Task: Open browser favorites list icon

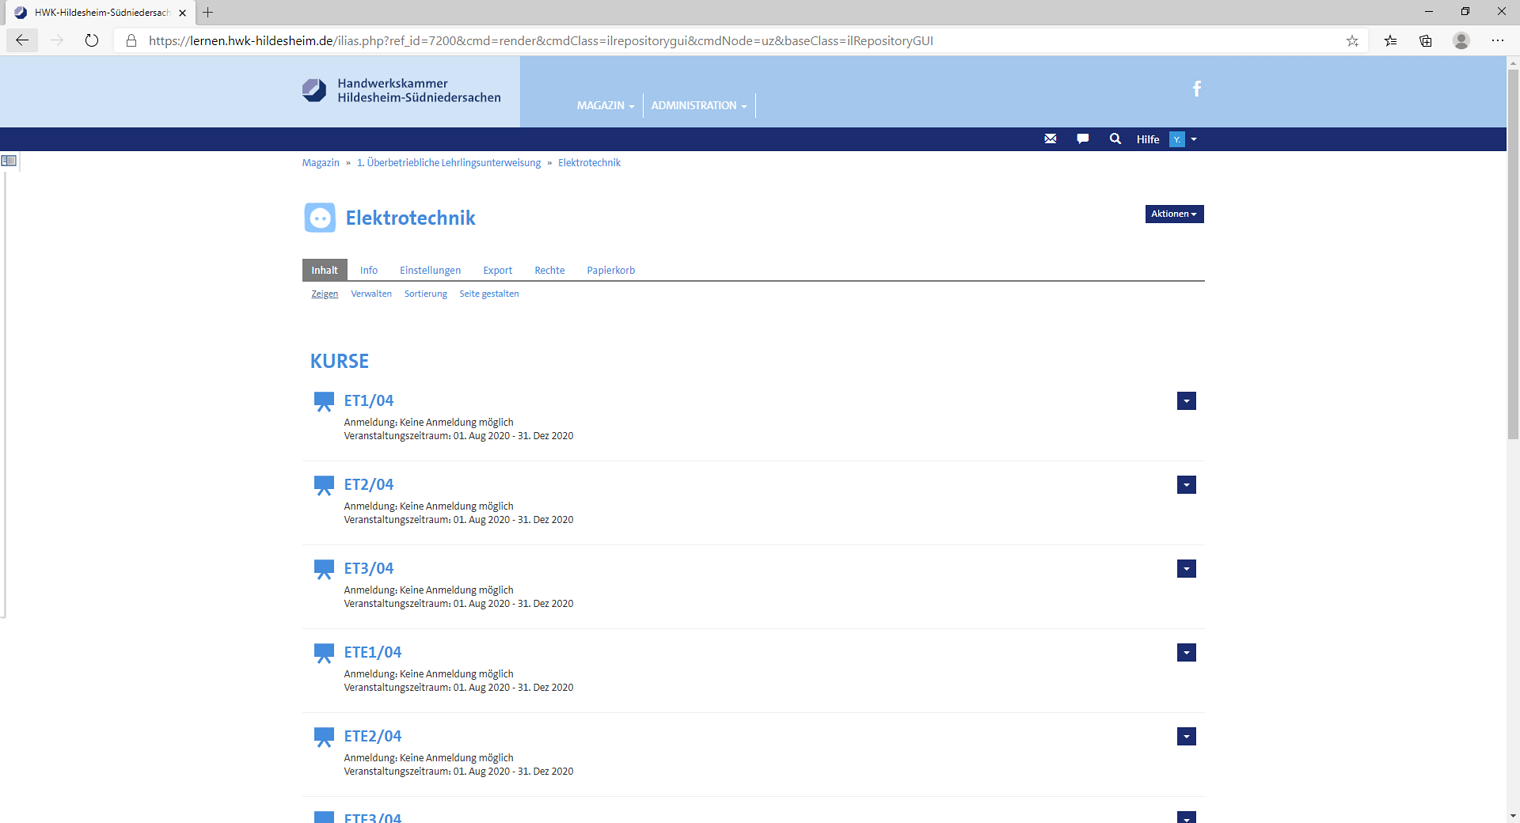Action: coord(1390,41)
